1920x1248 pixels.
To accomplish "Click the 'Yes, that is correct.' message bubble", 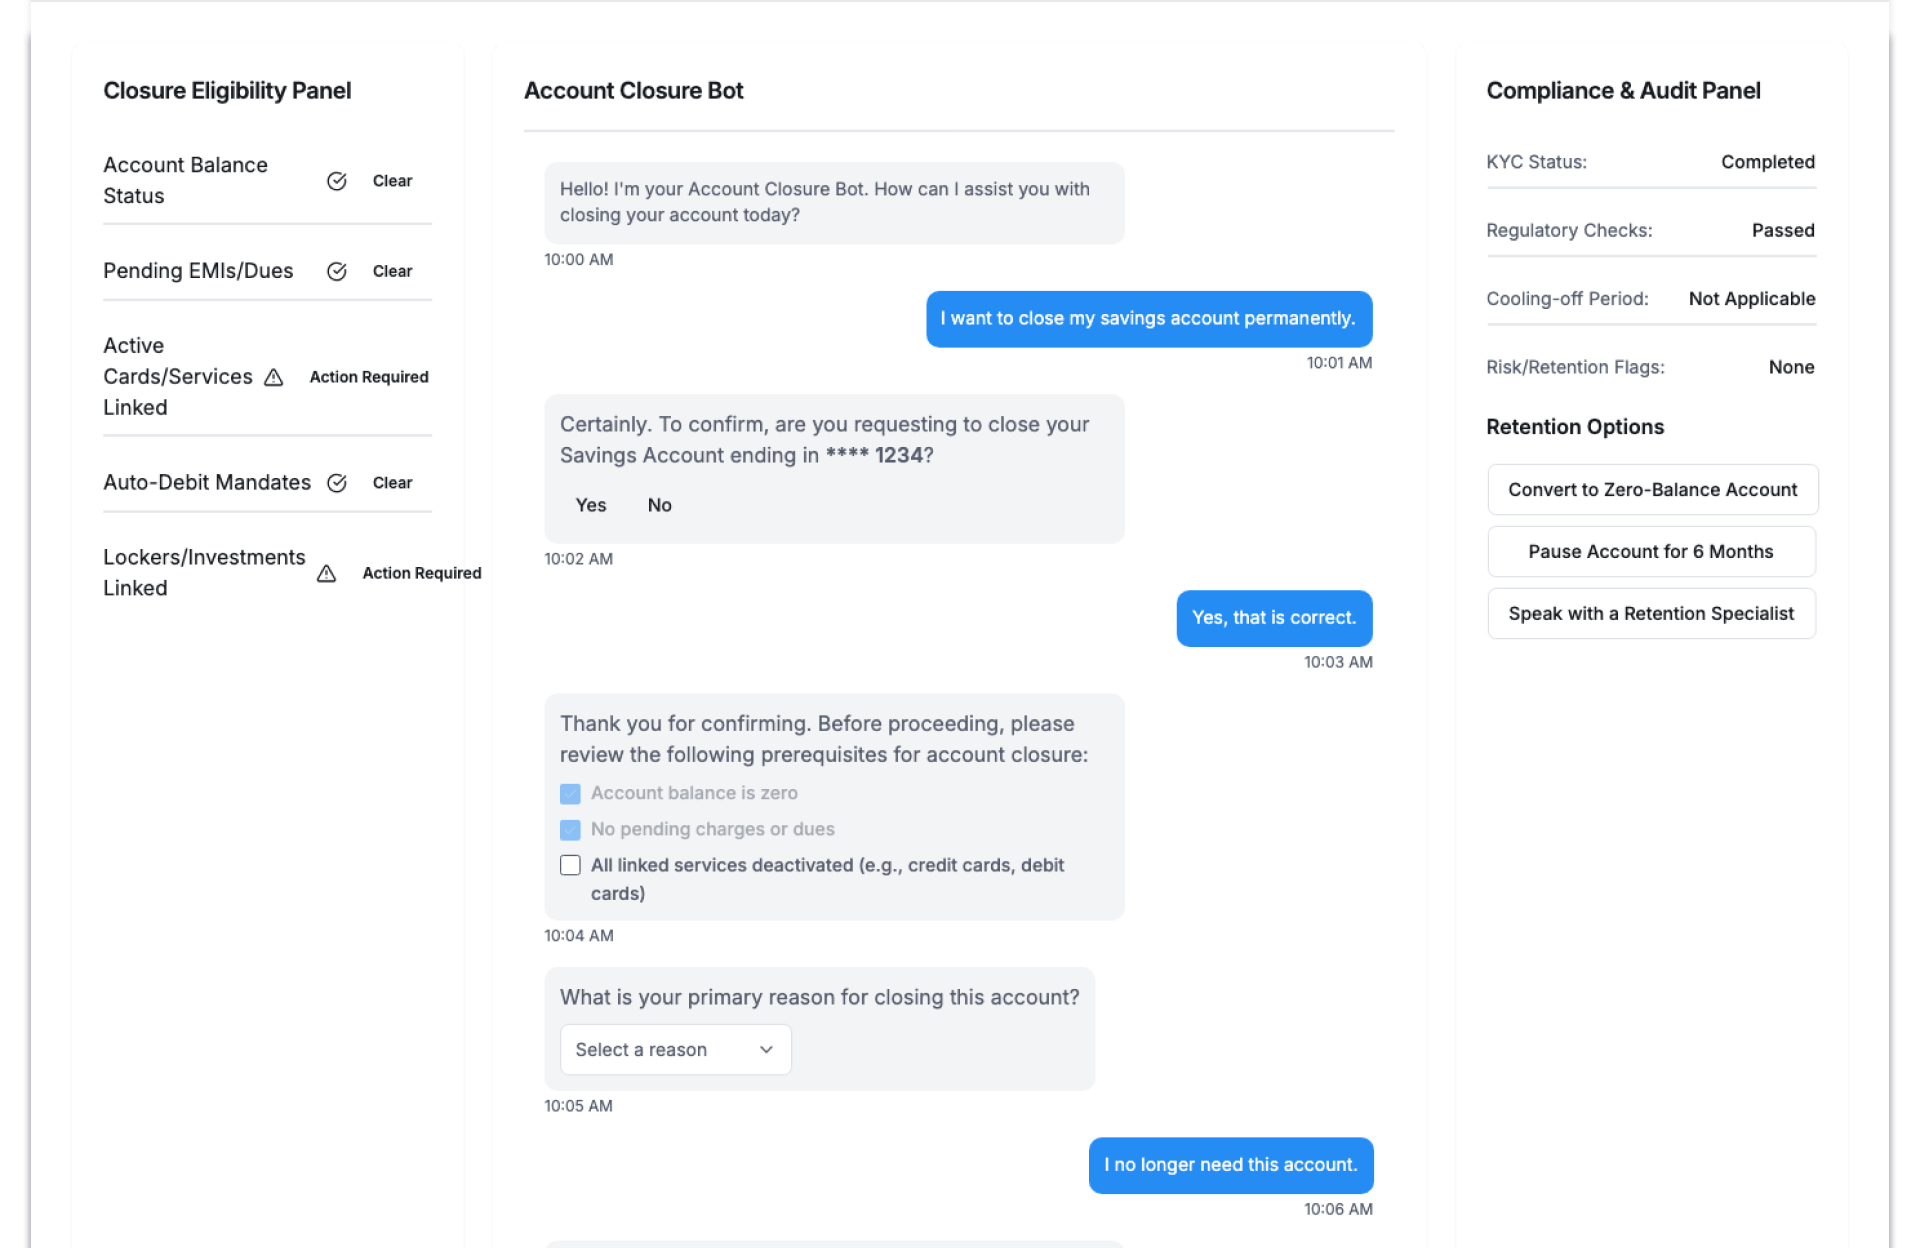I will [x=1273, y=618].
